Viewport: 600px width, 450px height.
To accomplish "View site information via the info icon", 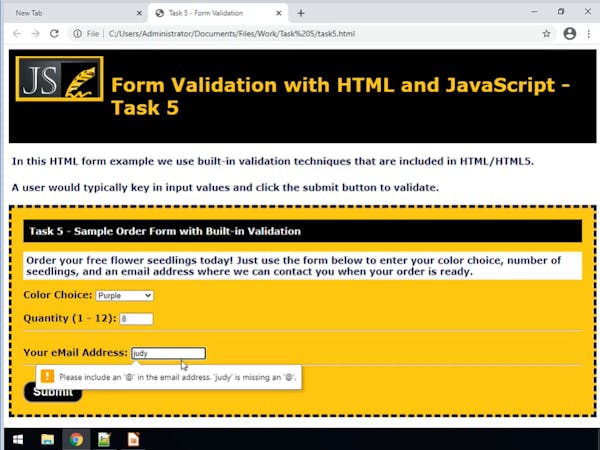I will coord(78,34).
